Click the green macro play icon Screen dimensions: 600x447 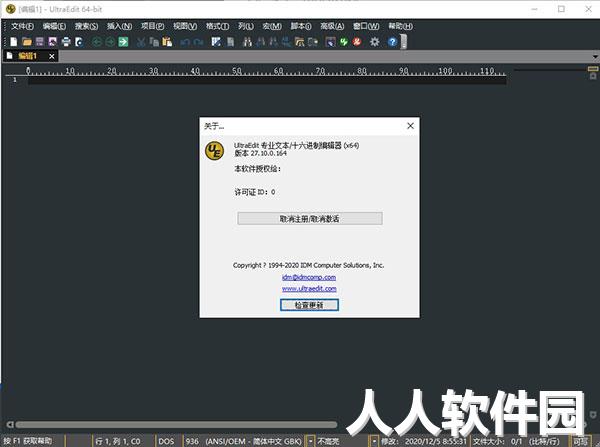[344, 42]
